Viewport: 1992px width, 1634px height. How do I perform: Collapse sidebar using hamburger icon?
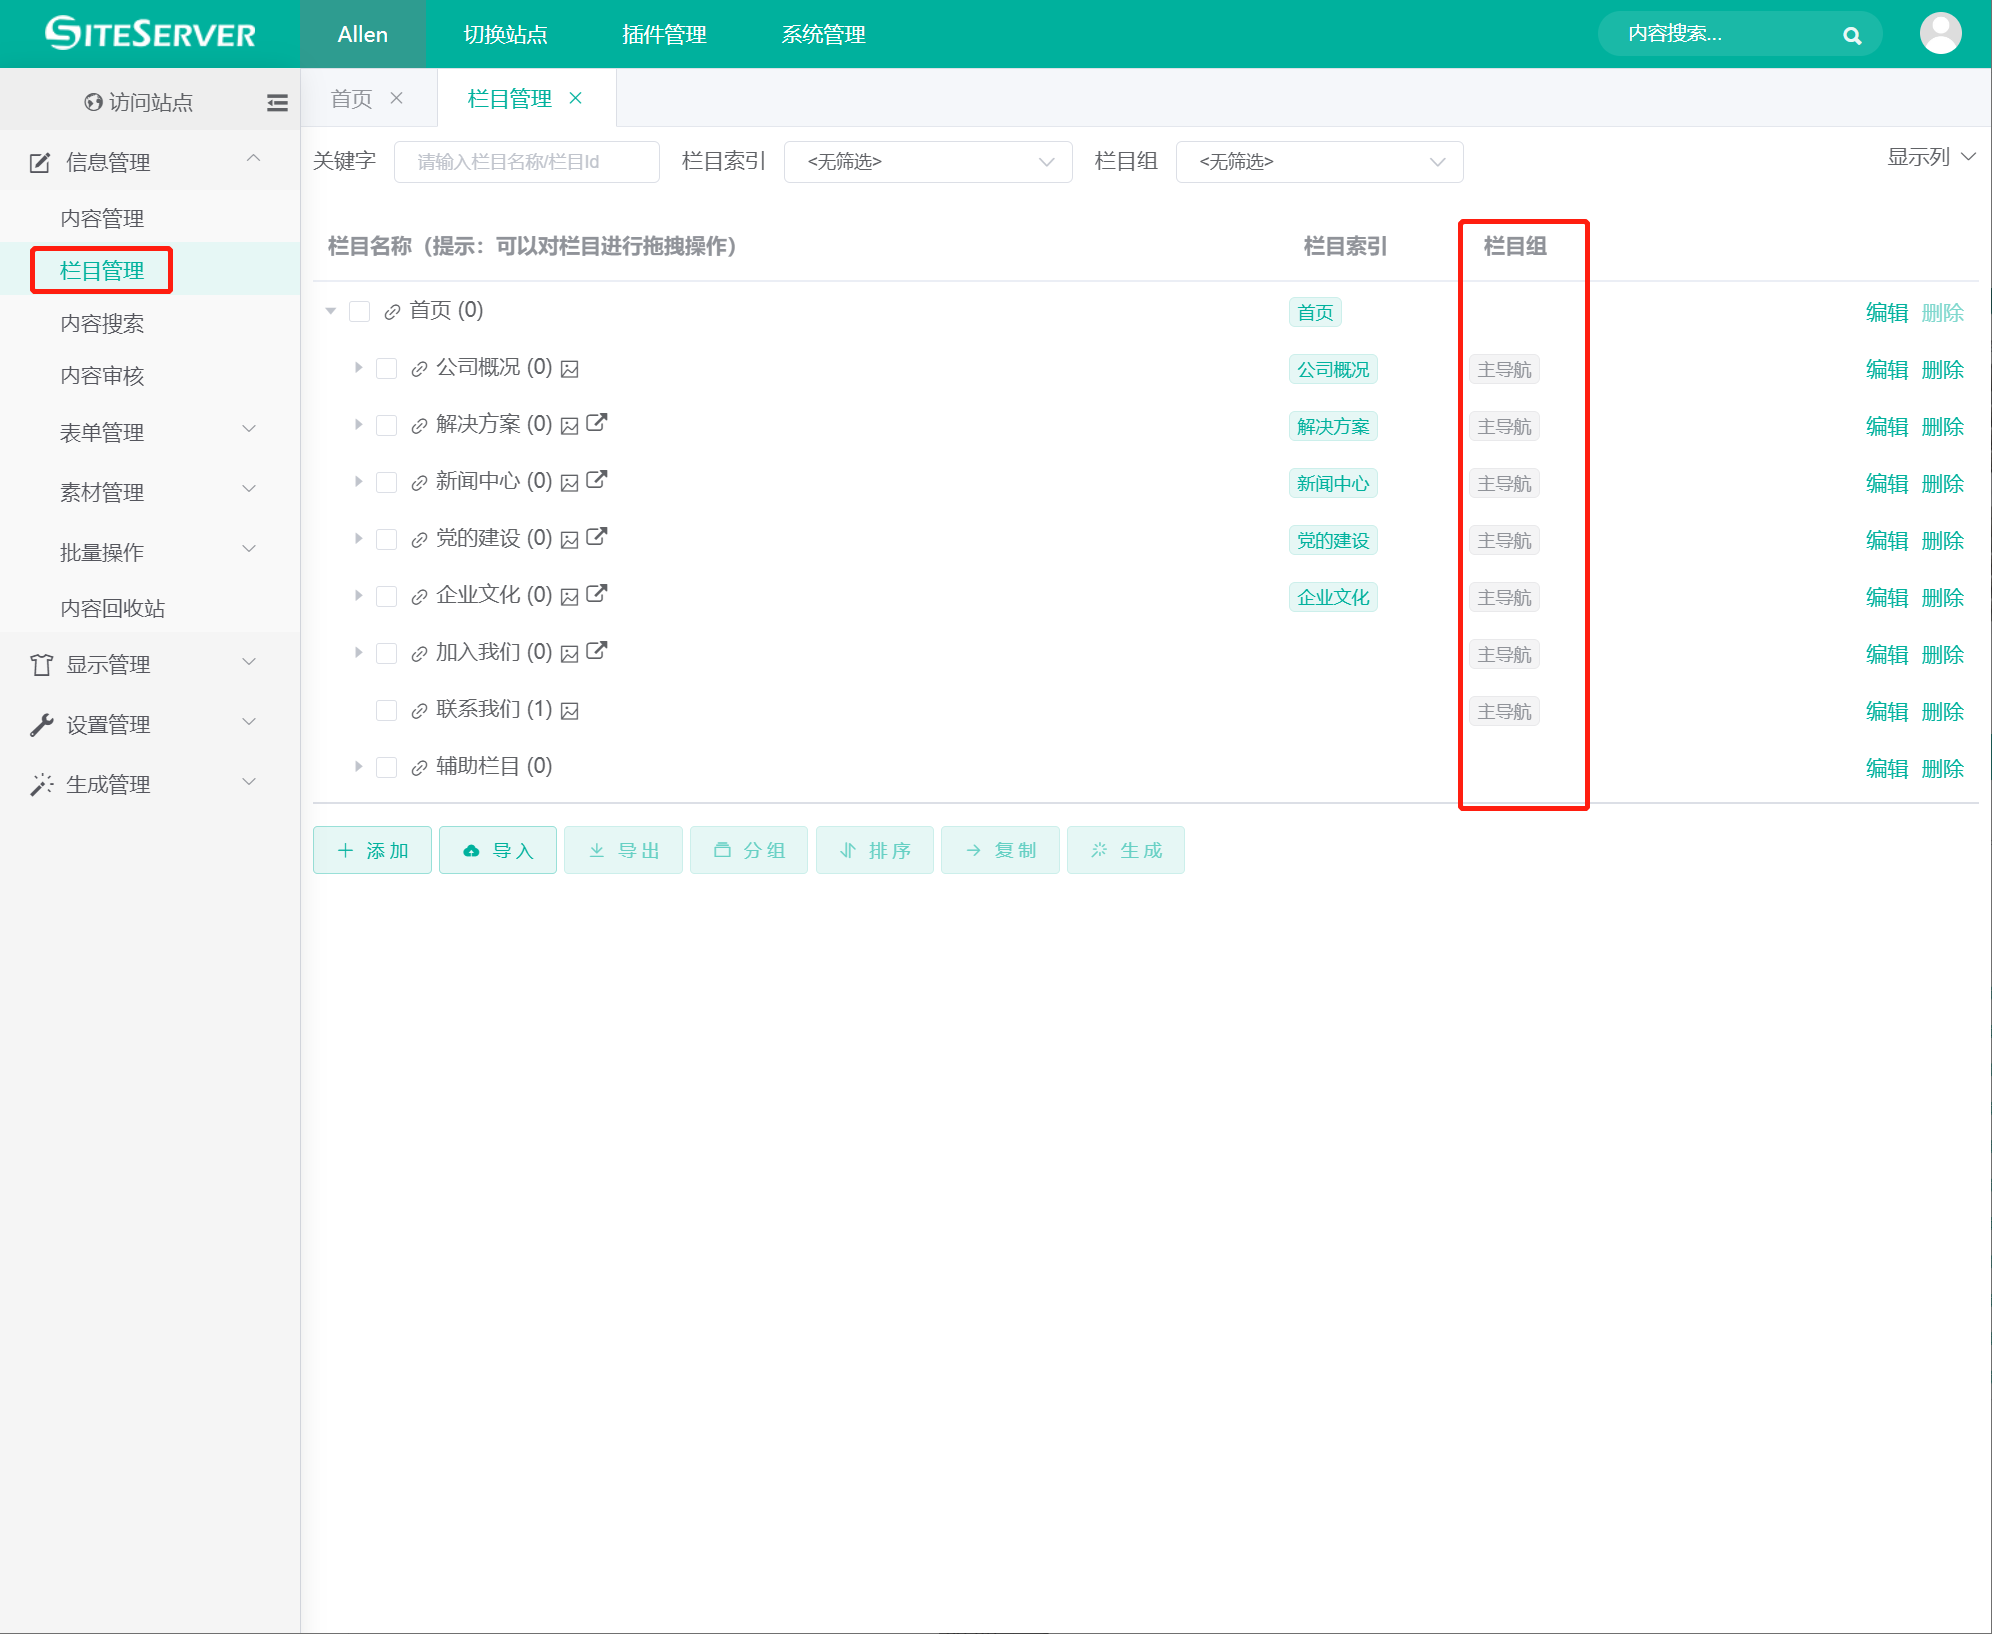point(277,102)
